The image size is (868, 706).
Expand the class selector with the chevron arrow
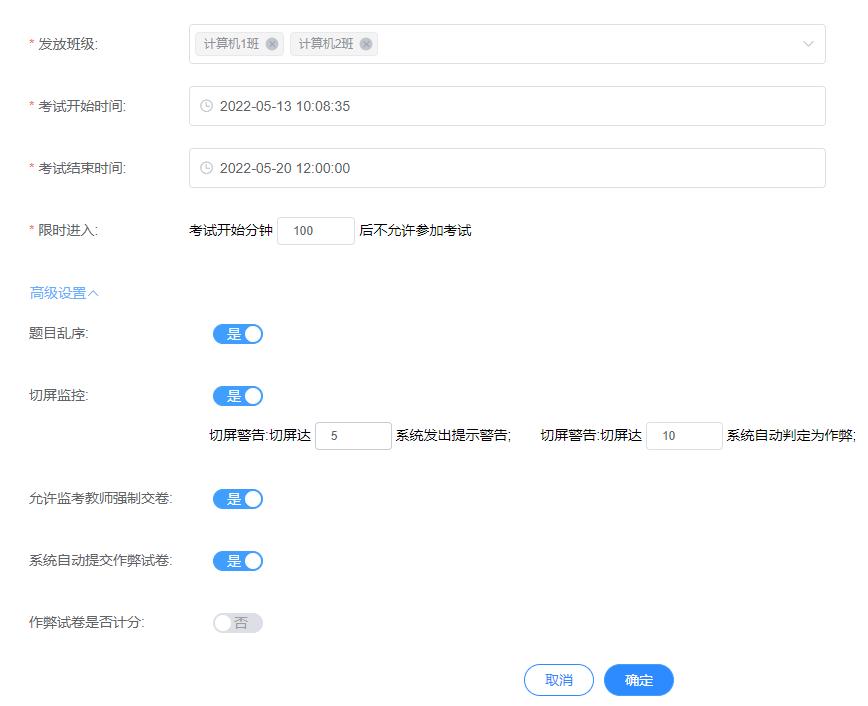[809, 43]
